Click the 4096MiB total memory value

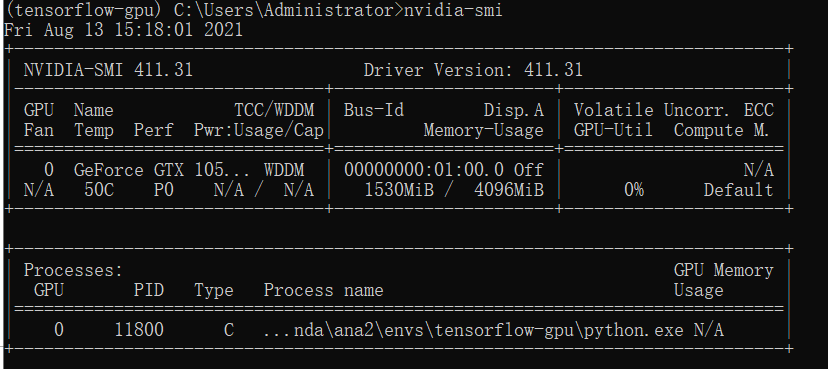509,190
